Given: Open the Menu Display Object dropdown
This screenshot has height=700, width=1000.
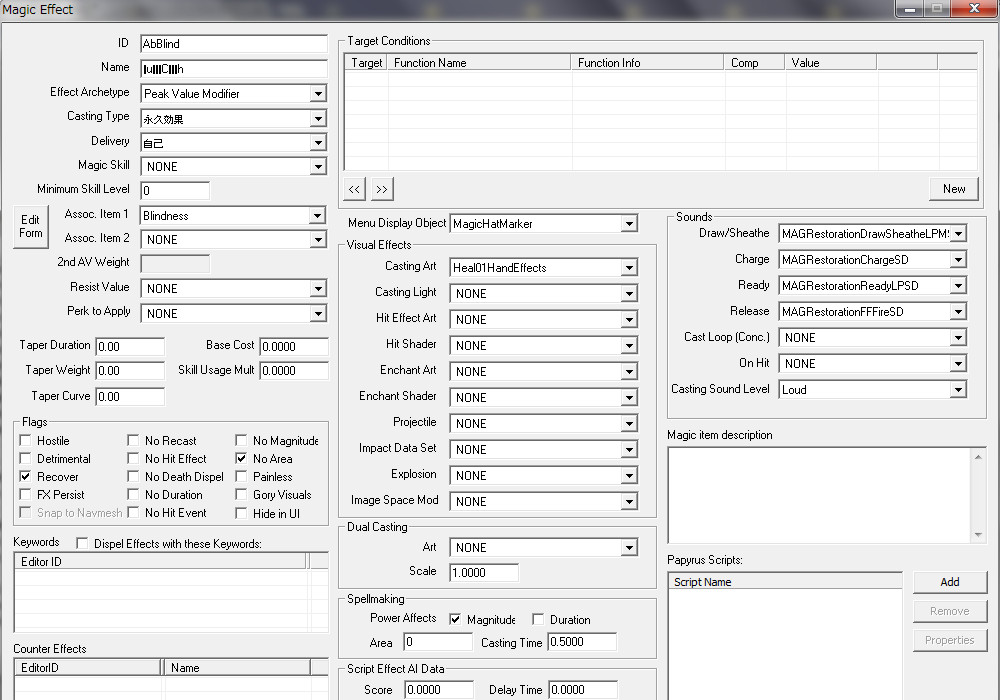Looking at the screenshot, I should click(x=629, y=224).
